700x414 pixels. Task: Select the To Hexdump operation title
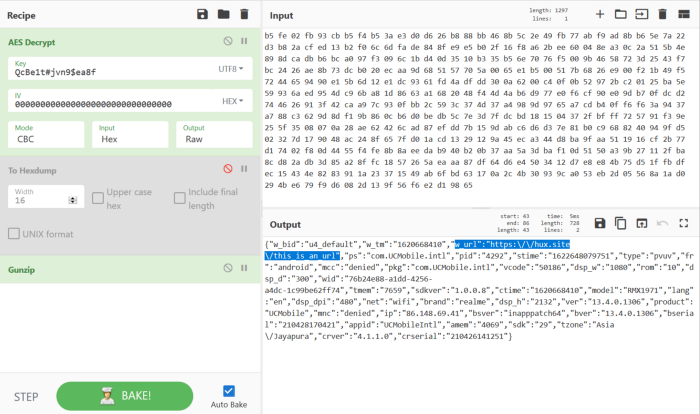pyautogui.click(x=32, y=170)
